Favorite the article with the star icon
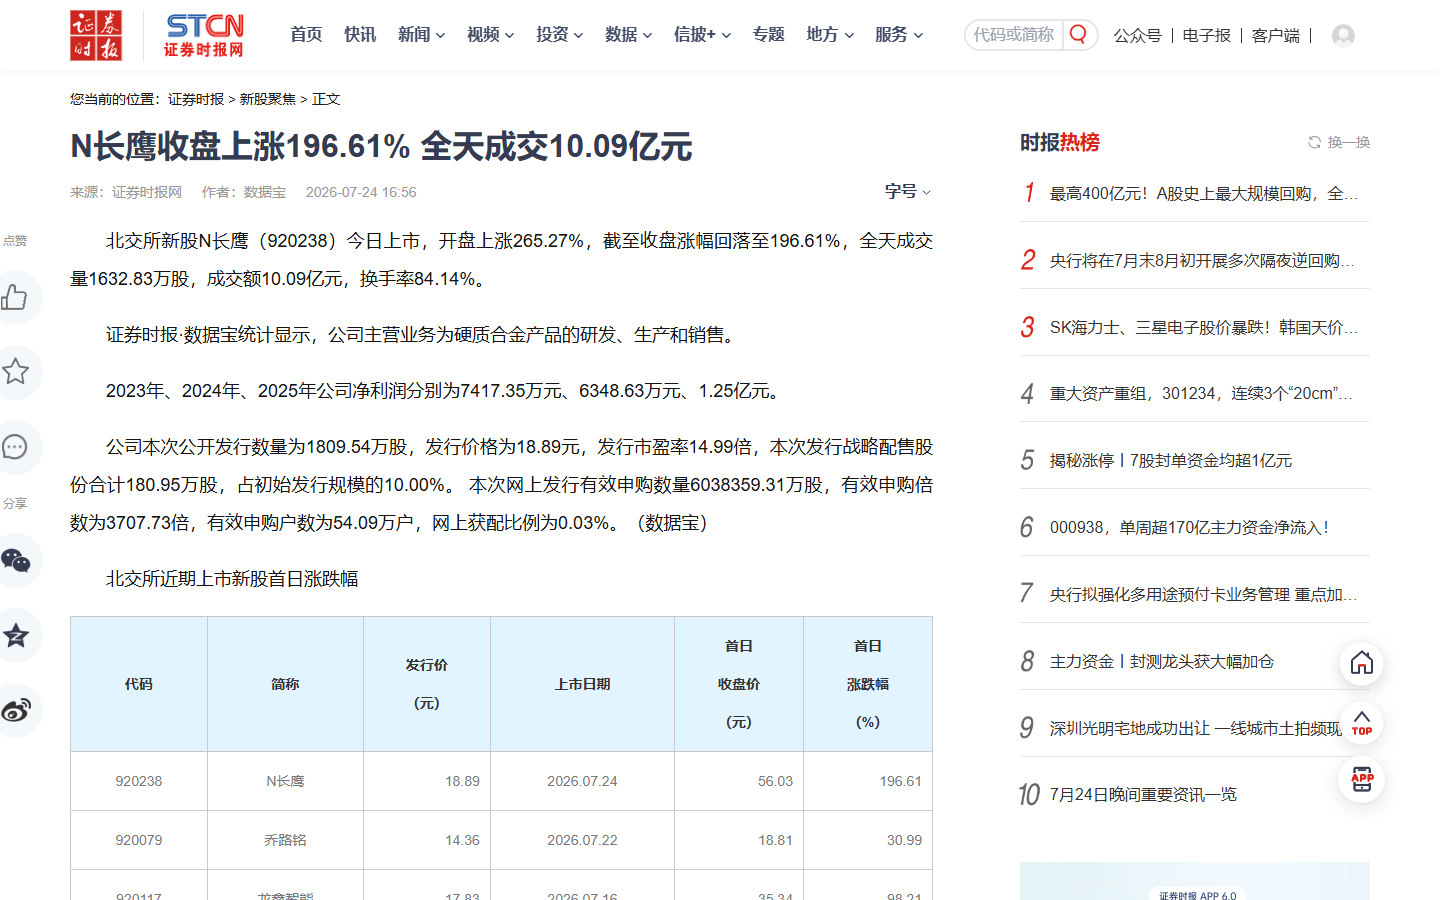Viewport: 1440px width, 900px height. (x=14, y=372)
